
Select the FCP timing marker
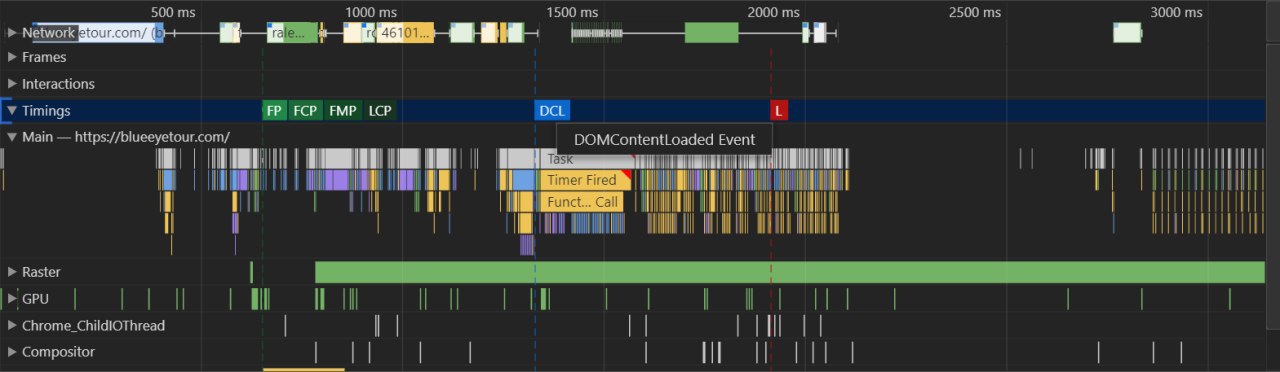click(305, 111)
